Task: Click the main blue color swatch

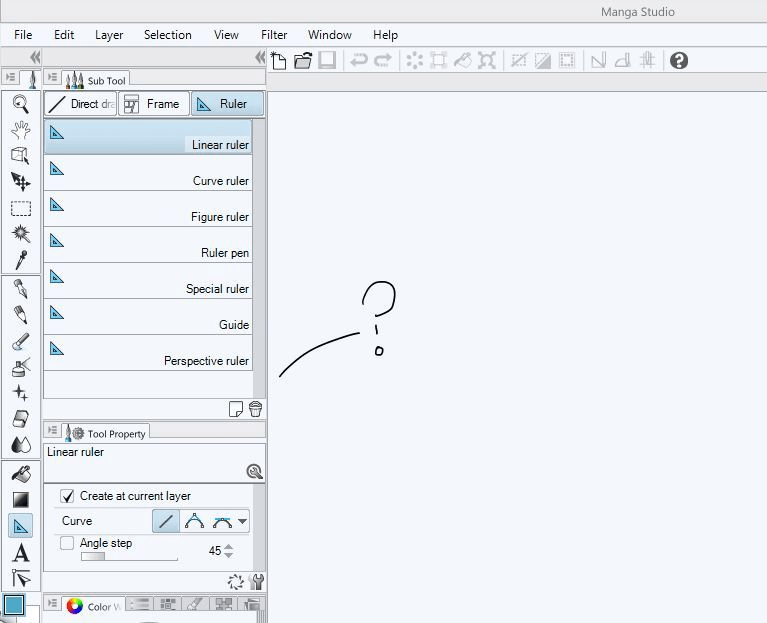Action: pos(14,604)
